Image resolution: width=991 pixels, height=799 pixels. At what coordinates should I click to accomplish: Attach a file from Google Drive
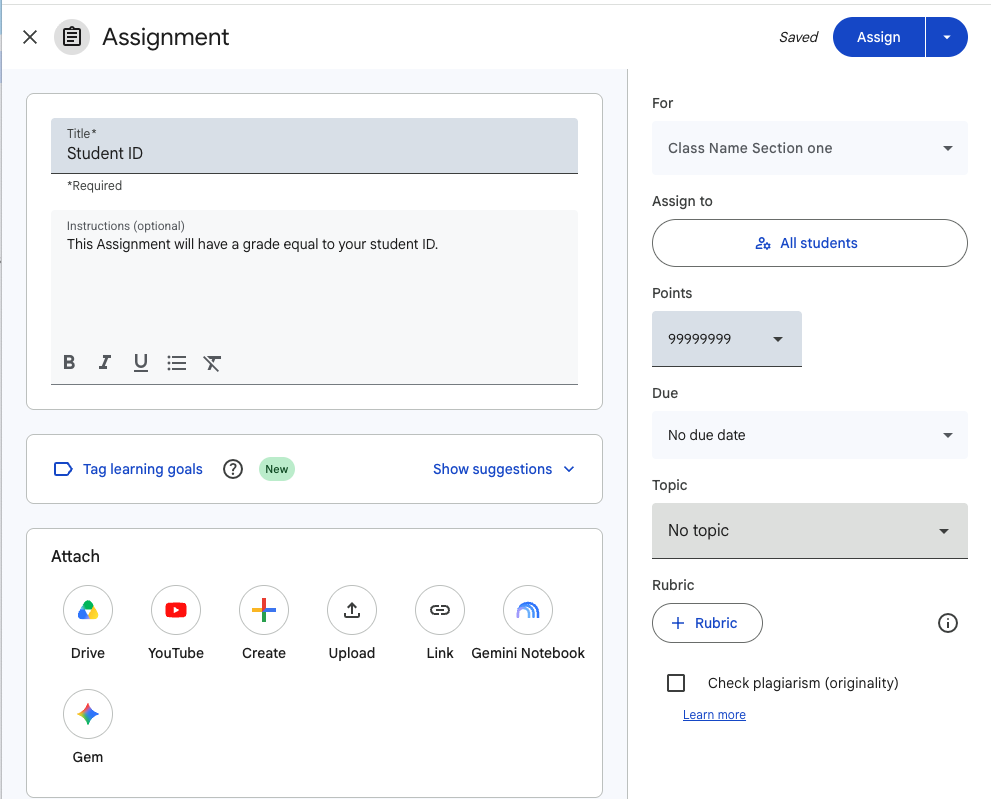88,610
